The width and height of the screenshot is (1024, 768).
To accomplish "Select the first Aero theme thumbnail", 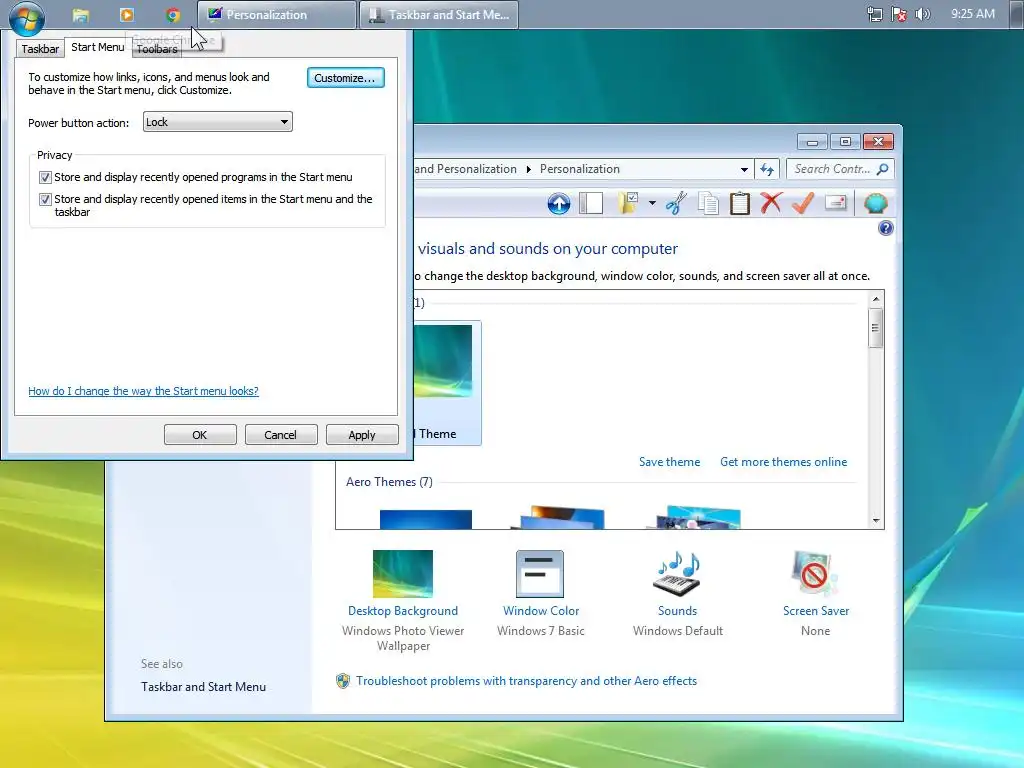I will (426, 519).
